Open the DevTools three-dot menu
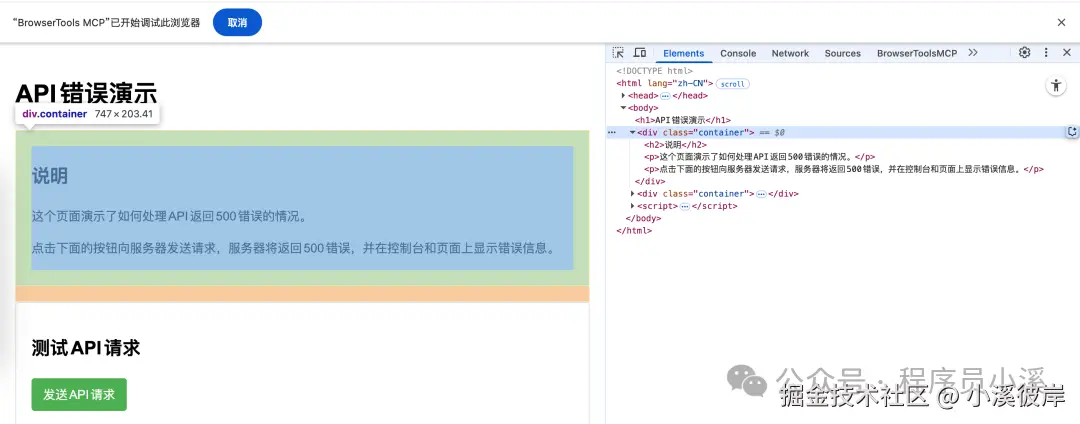The width and height of the screenshot is (1080, 424). click(1046, 53)
